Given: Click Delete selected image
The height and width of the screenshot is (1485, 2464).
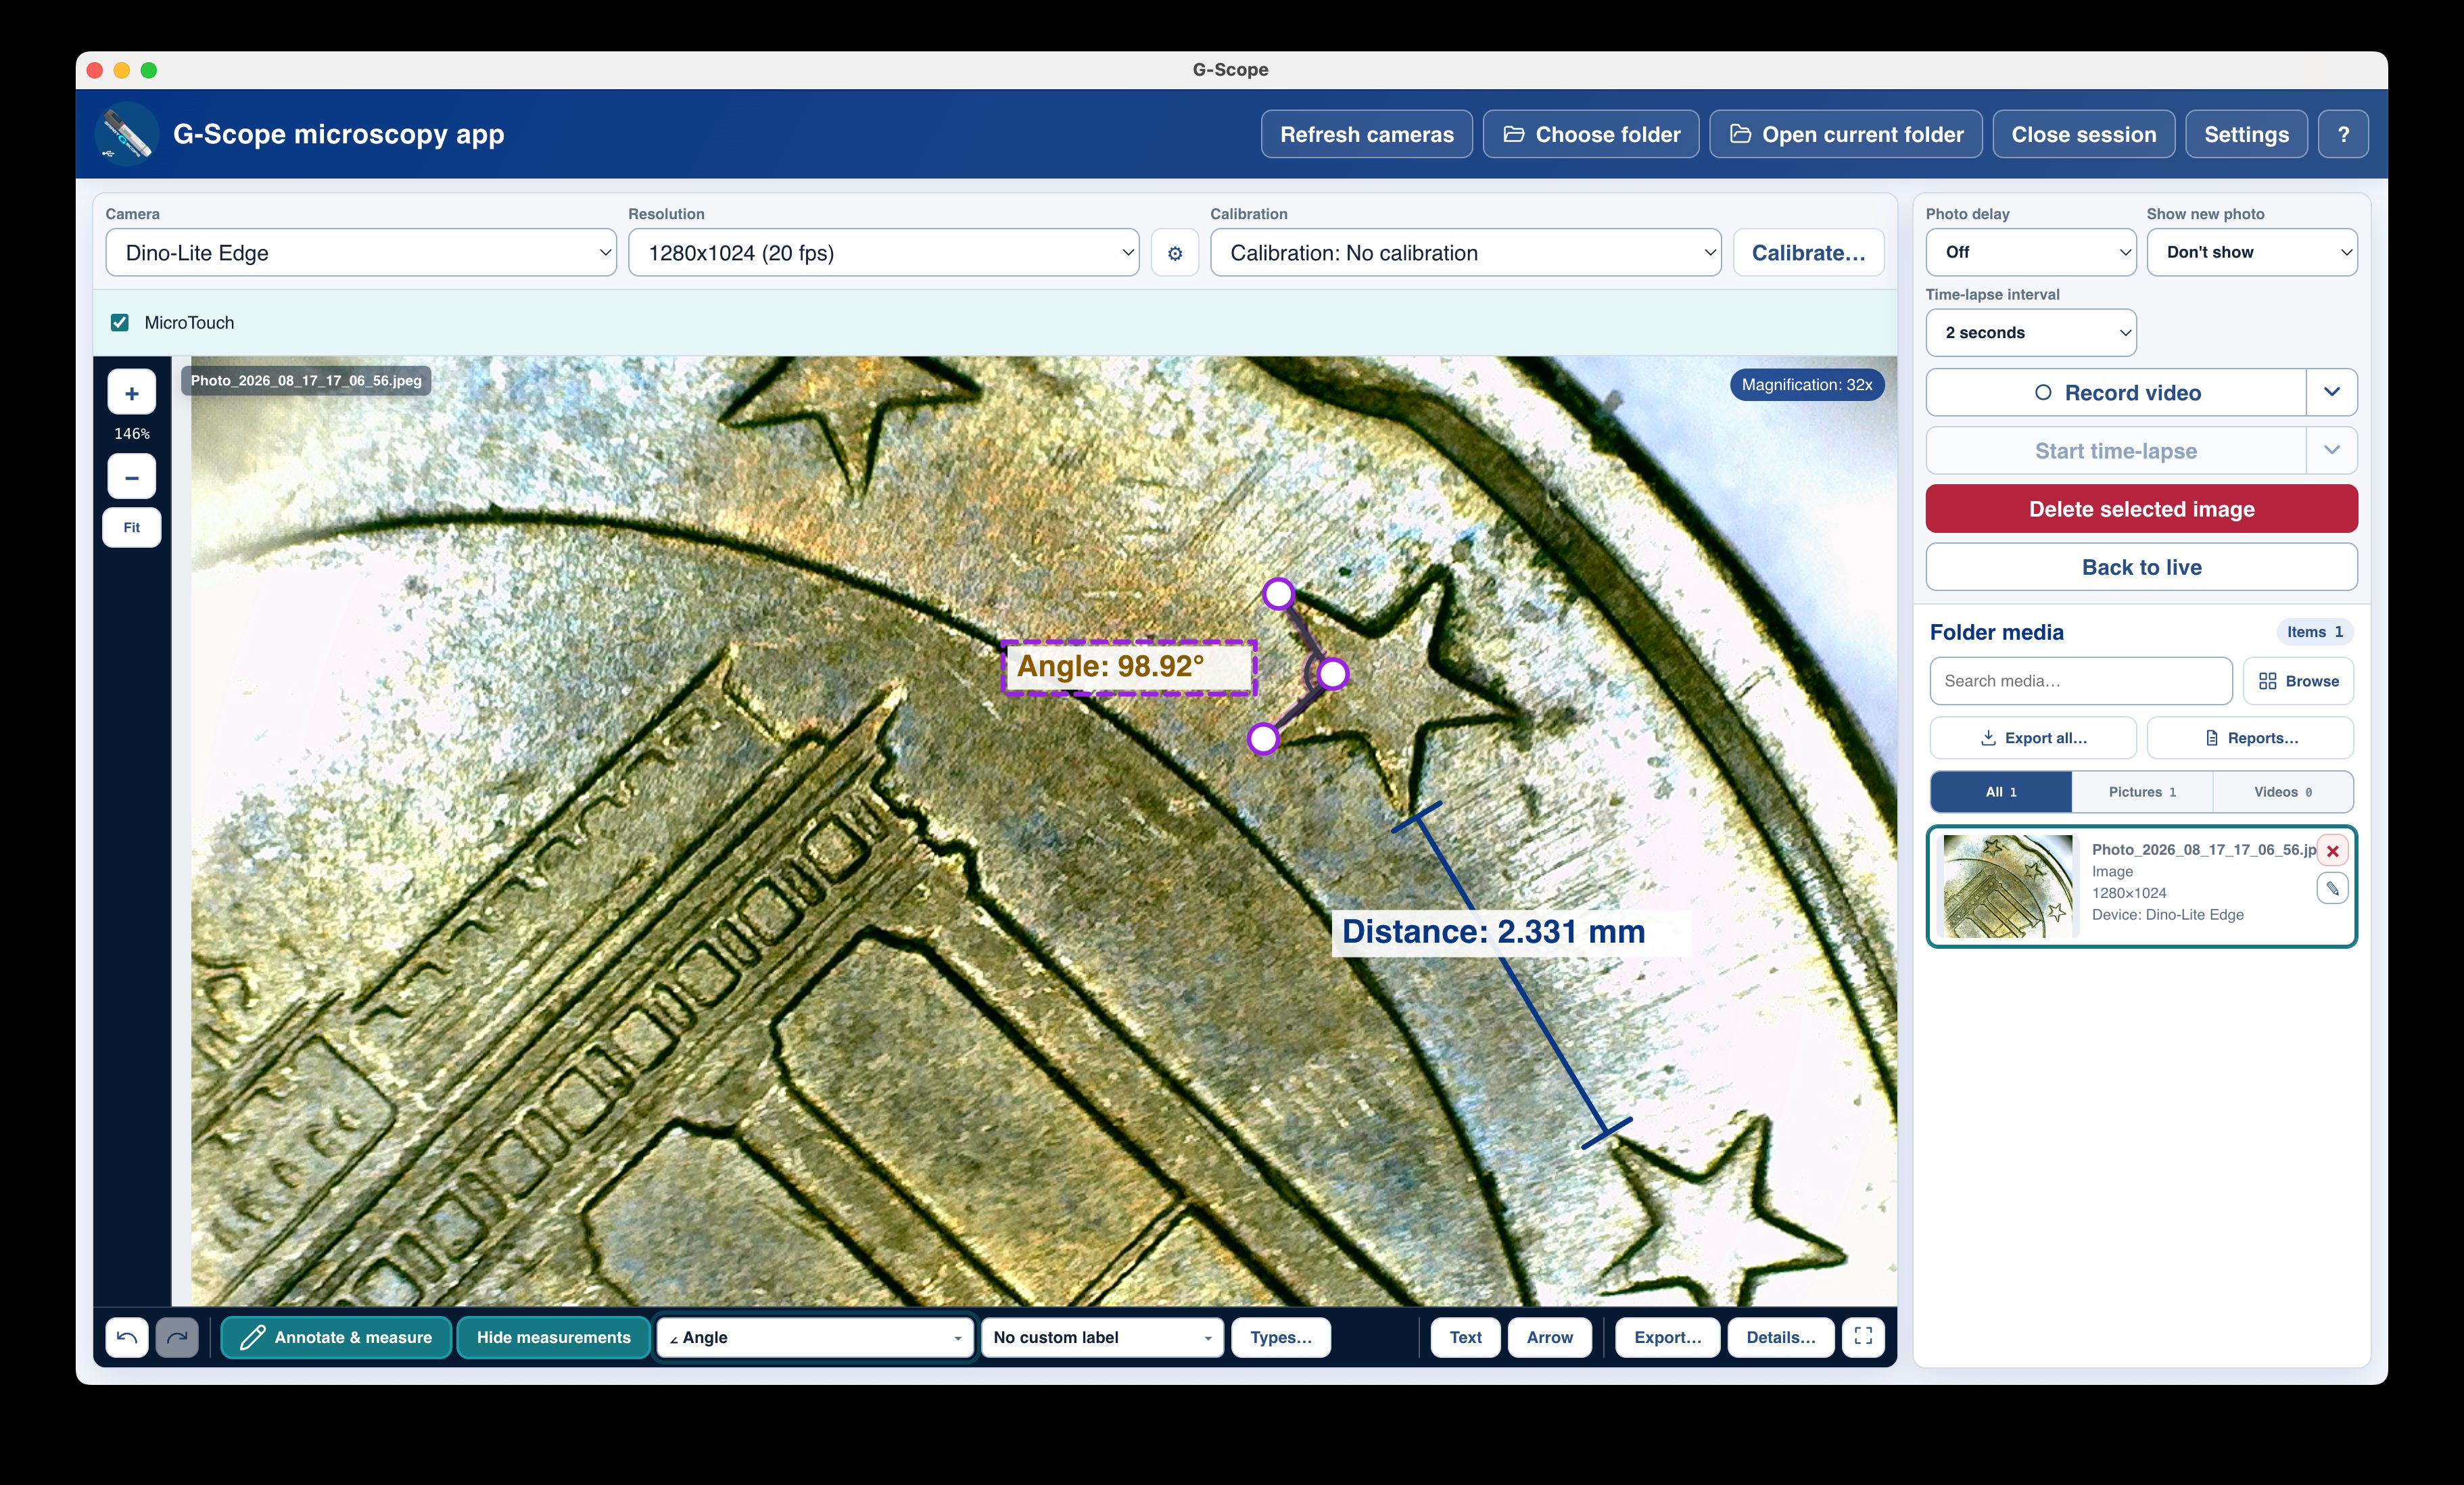Looking at the screenshot, I should (x=2142, y=509).
